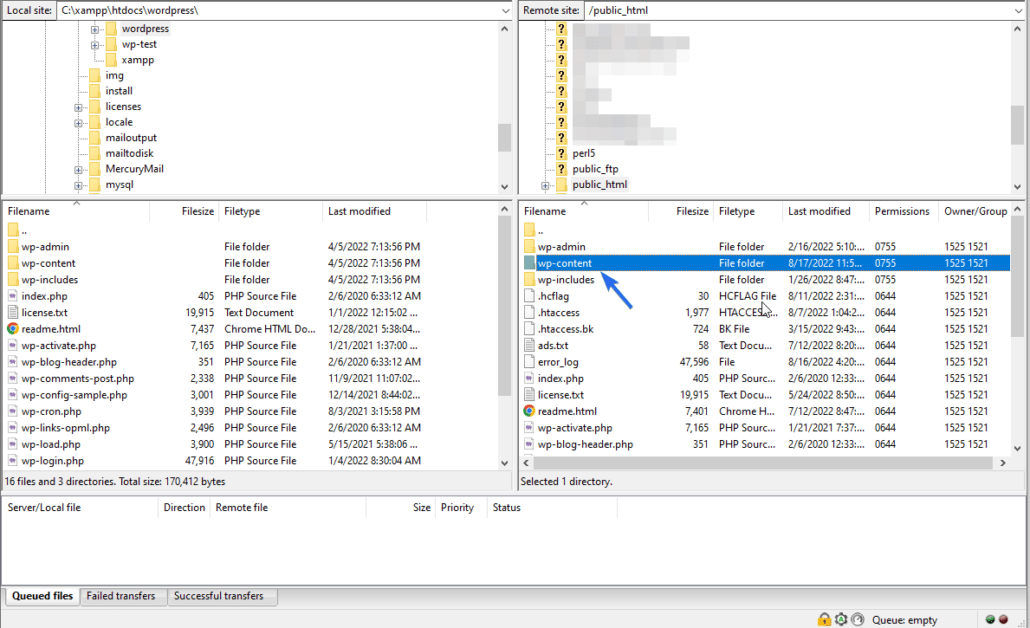Click the Chrome icon of local readme.html
1030x628 pixels.
(13, 329)
